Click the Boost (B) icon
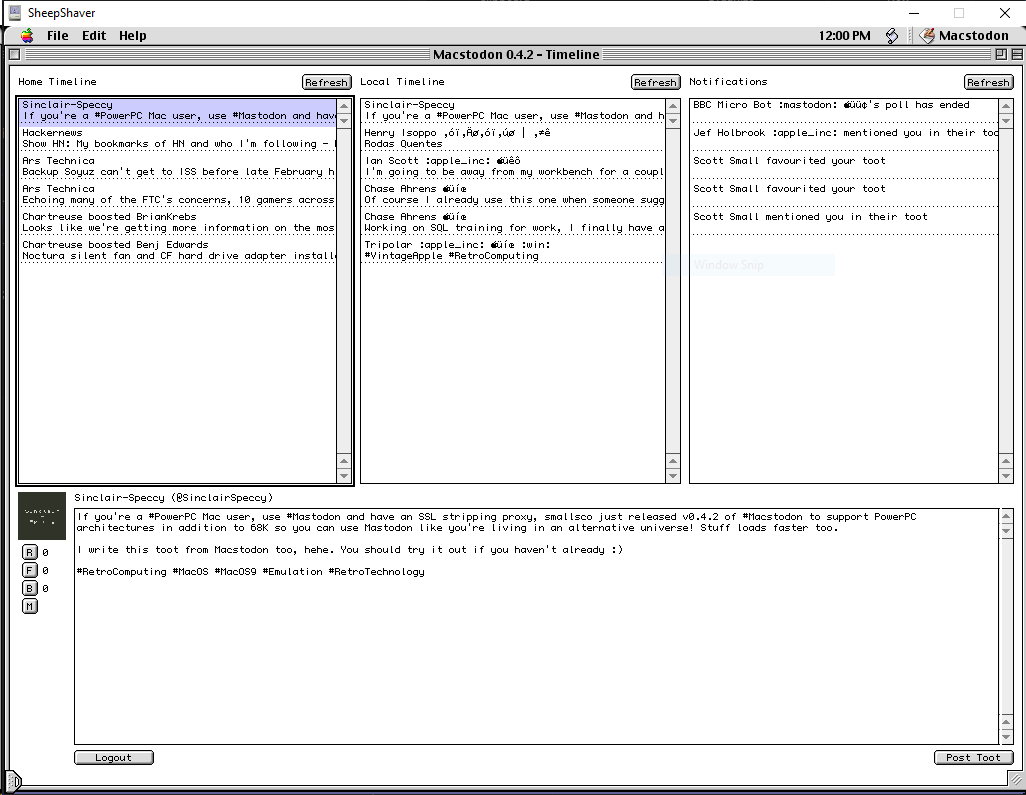 pyautogui.click(x=30, y=588)
